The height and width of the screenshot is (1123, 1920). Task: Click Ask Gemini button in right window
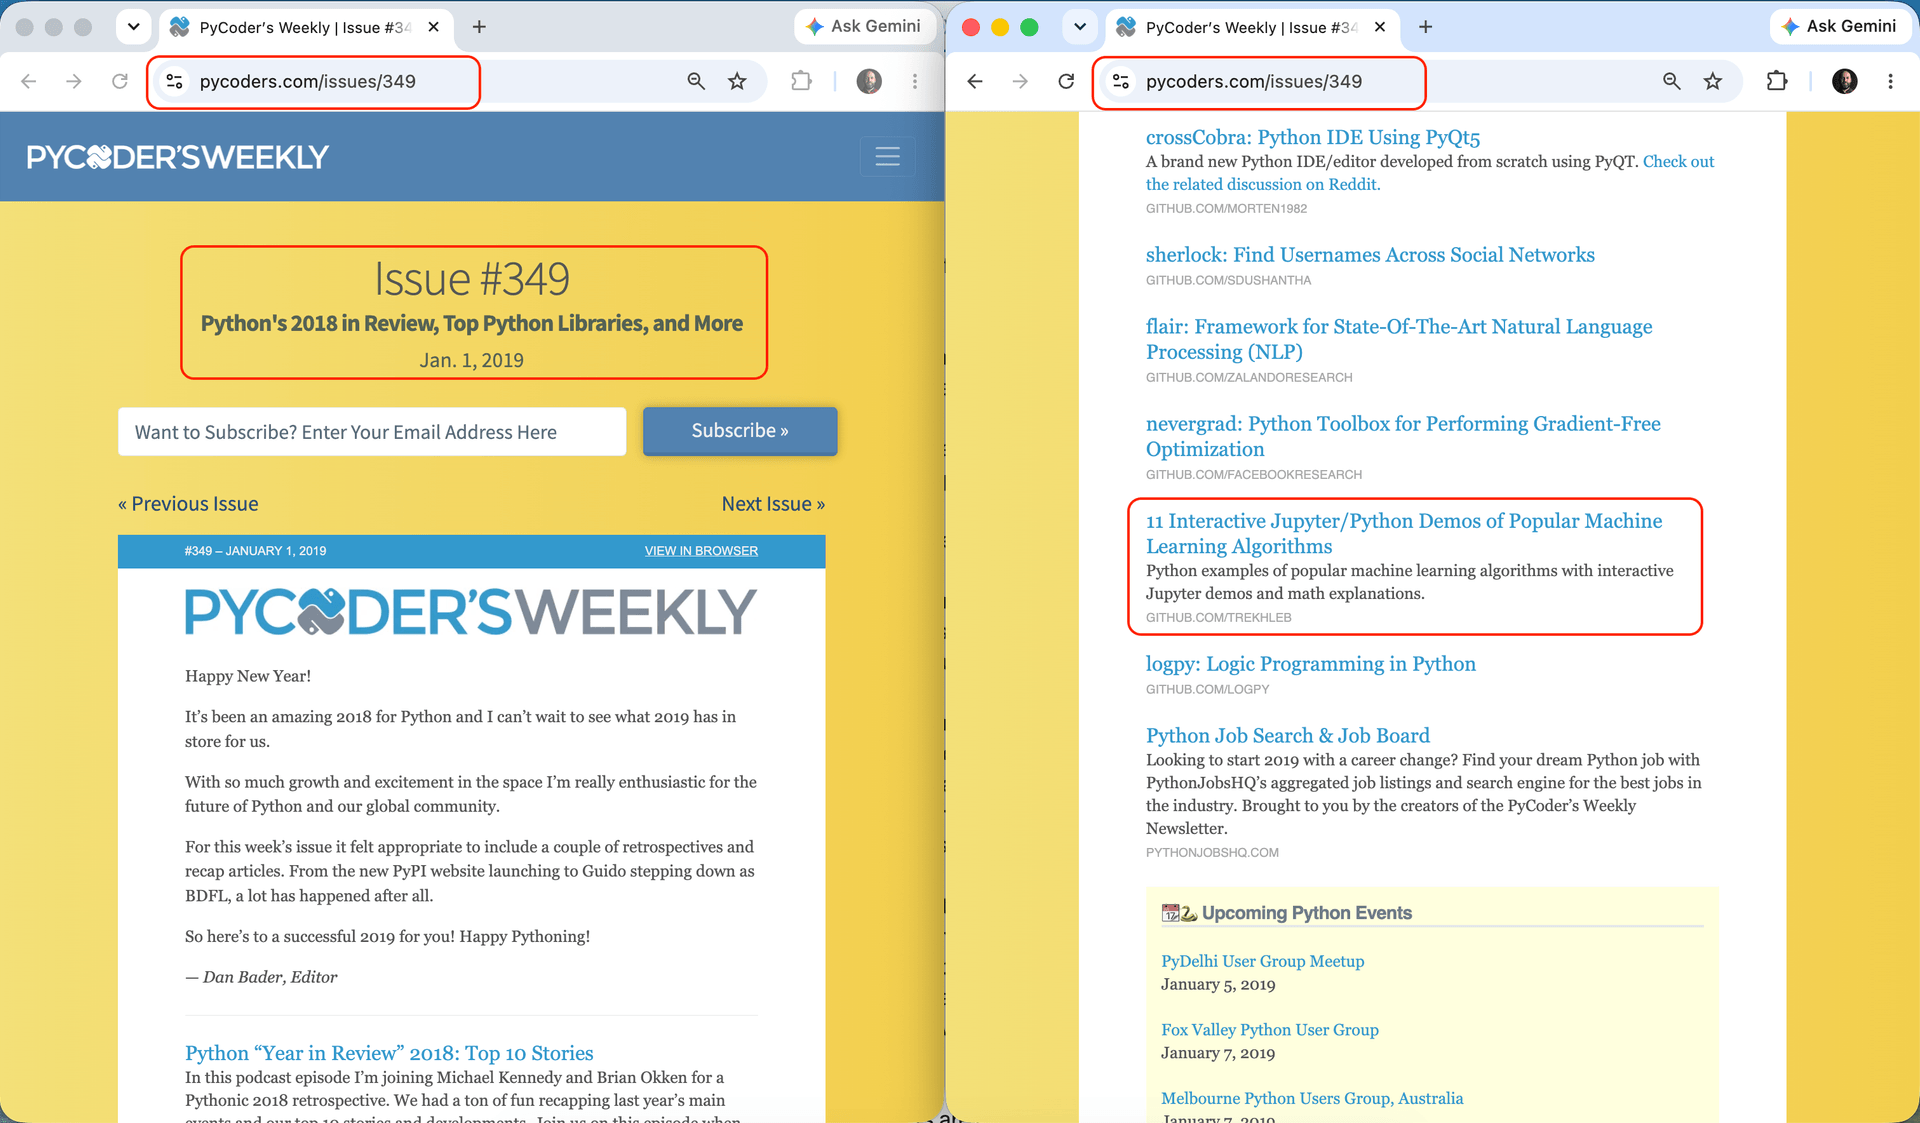pos(1840,26)
